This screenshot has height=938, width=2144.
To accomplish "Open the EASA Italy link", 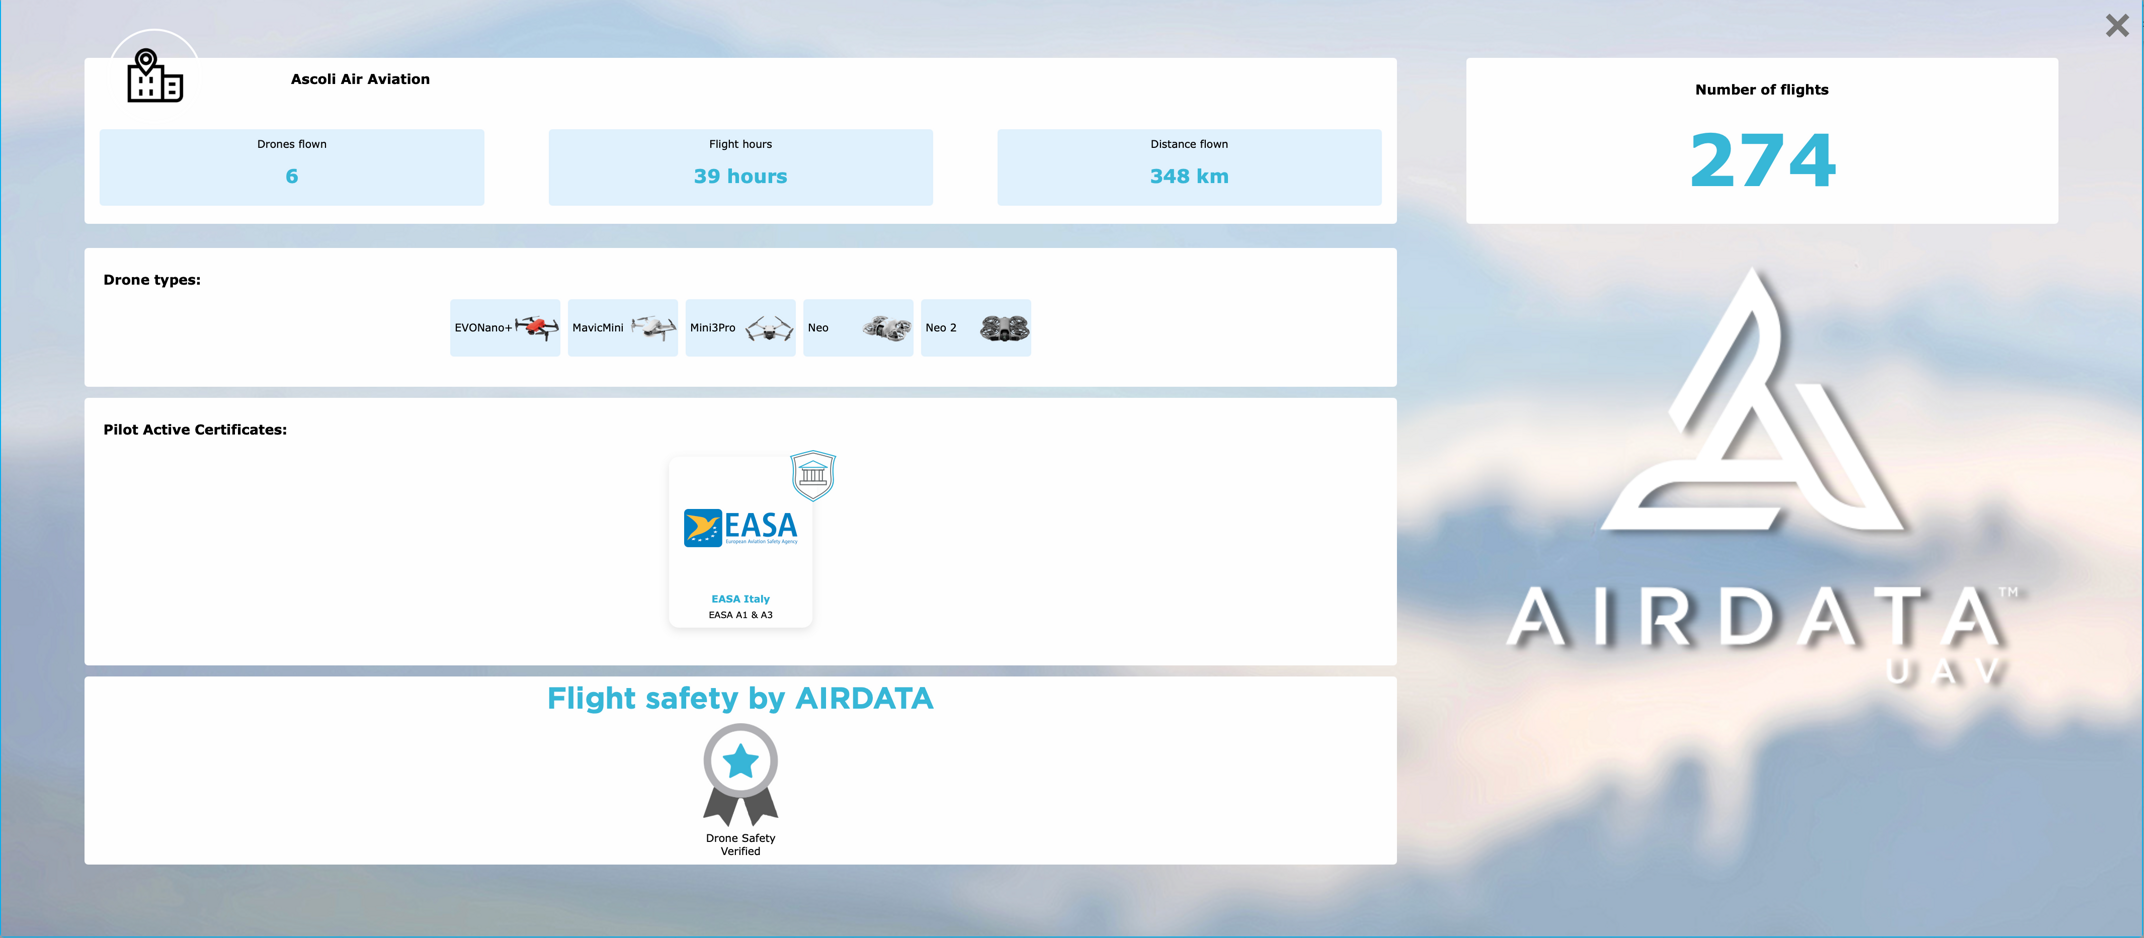I will (x=740, y=599).
